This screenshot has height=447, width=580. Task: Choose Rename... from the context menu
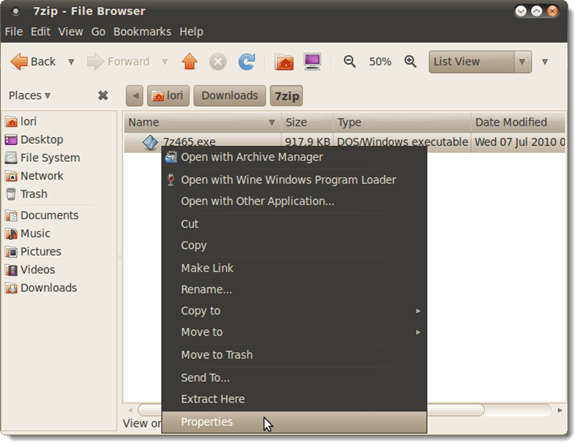(x=294, y=289)
